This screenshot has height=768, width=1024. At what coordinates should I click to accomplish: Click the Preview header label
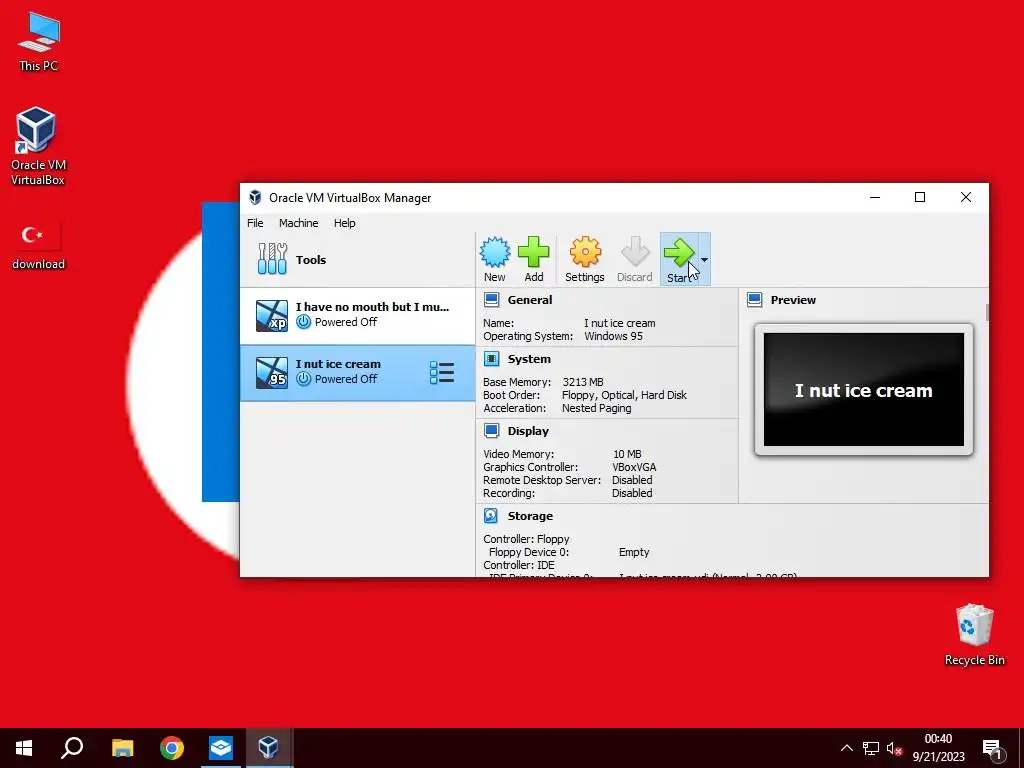793,300
